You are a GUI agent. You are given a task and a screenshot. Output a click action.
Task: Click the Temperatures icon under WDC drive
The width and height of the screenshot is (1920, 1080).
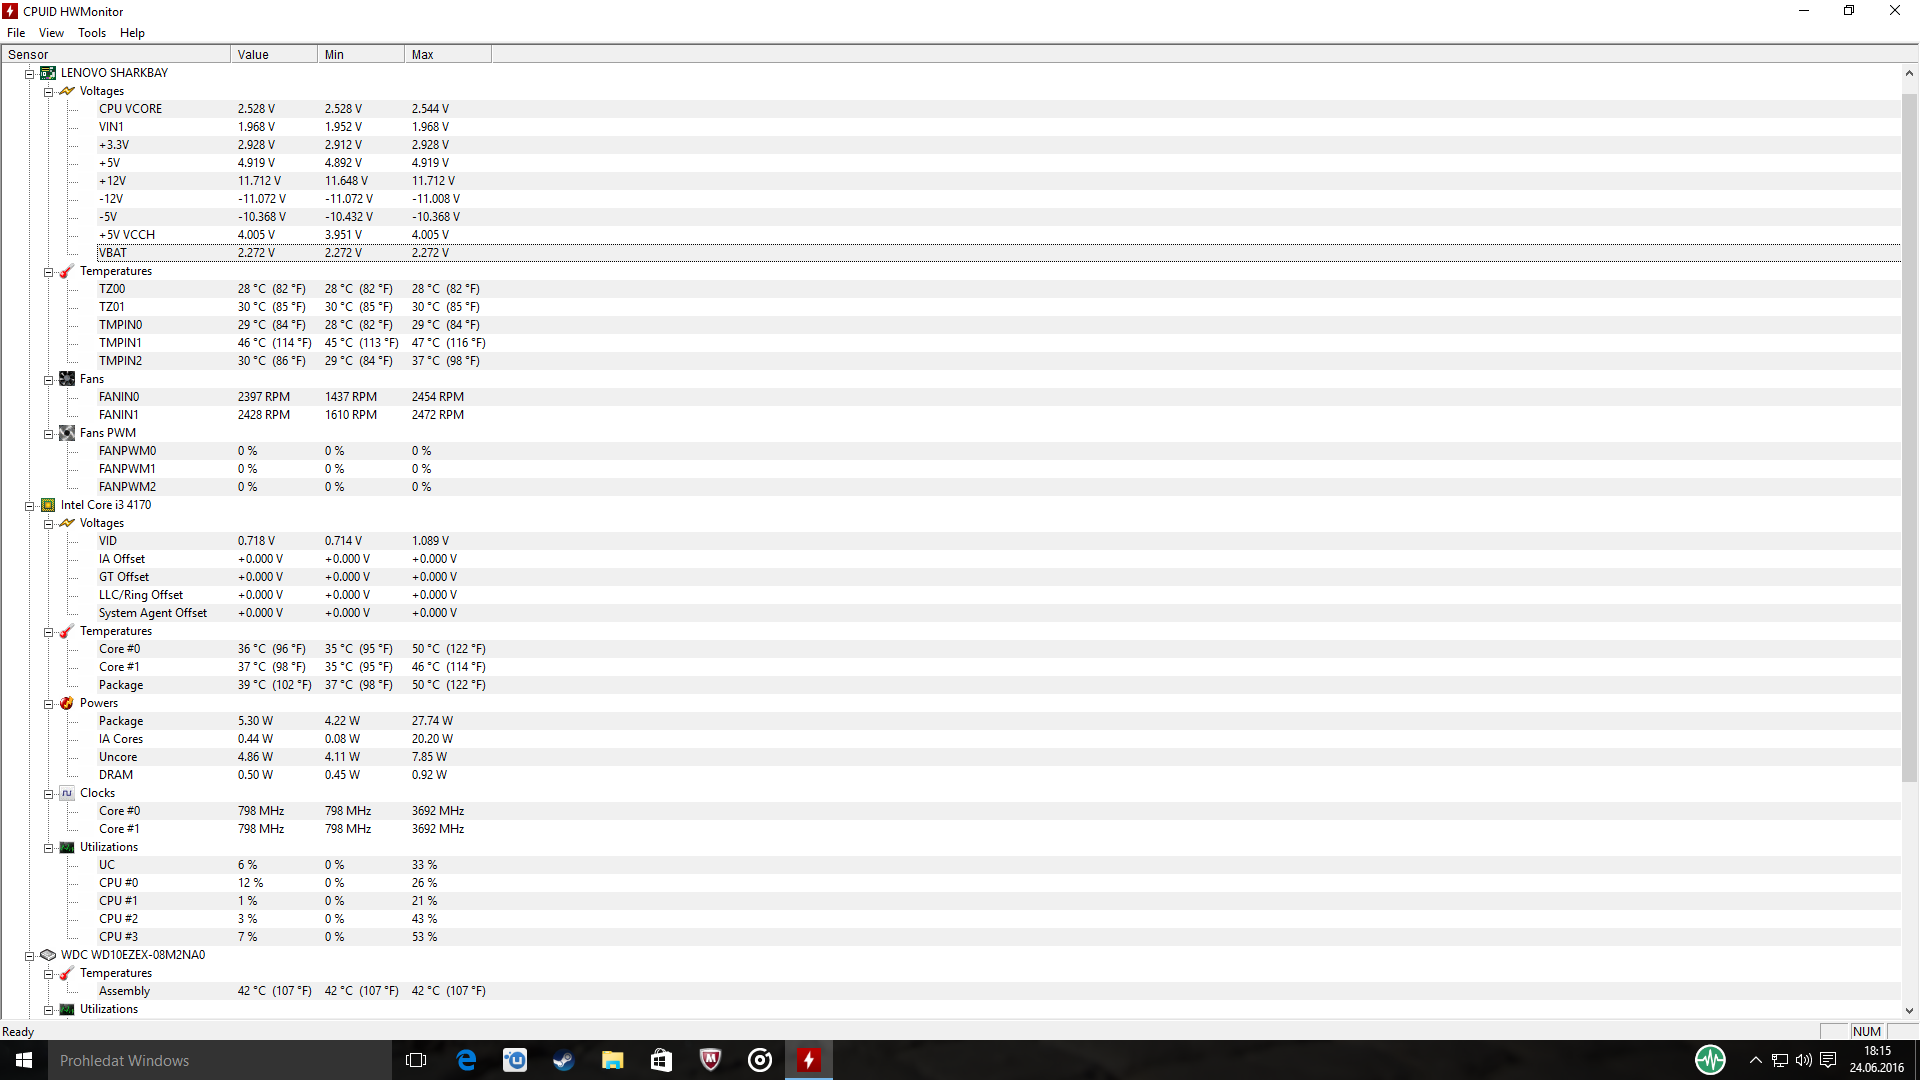[67, 973]
